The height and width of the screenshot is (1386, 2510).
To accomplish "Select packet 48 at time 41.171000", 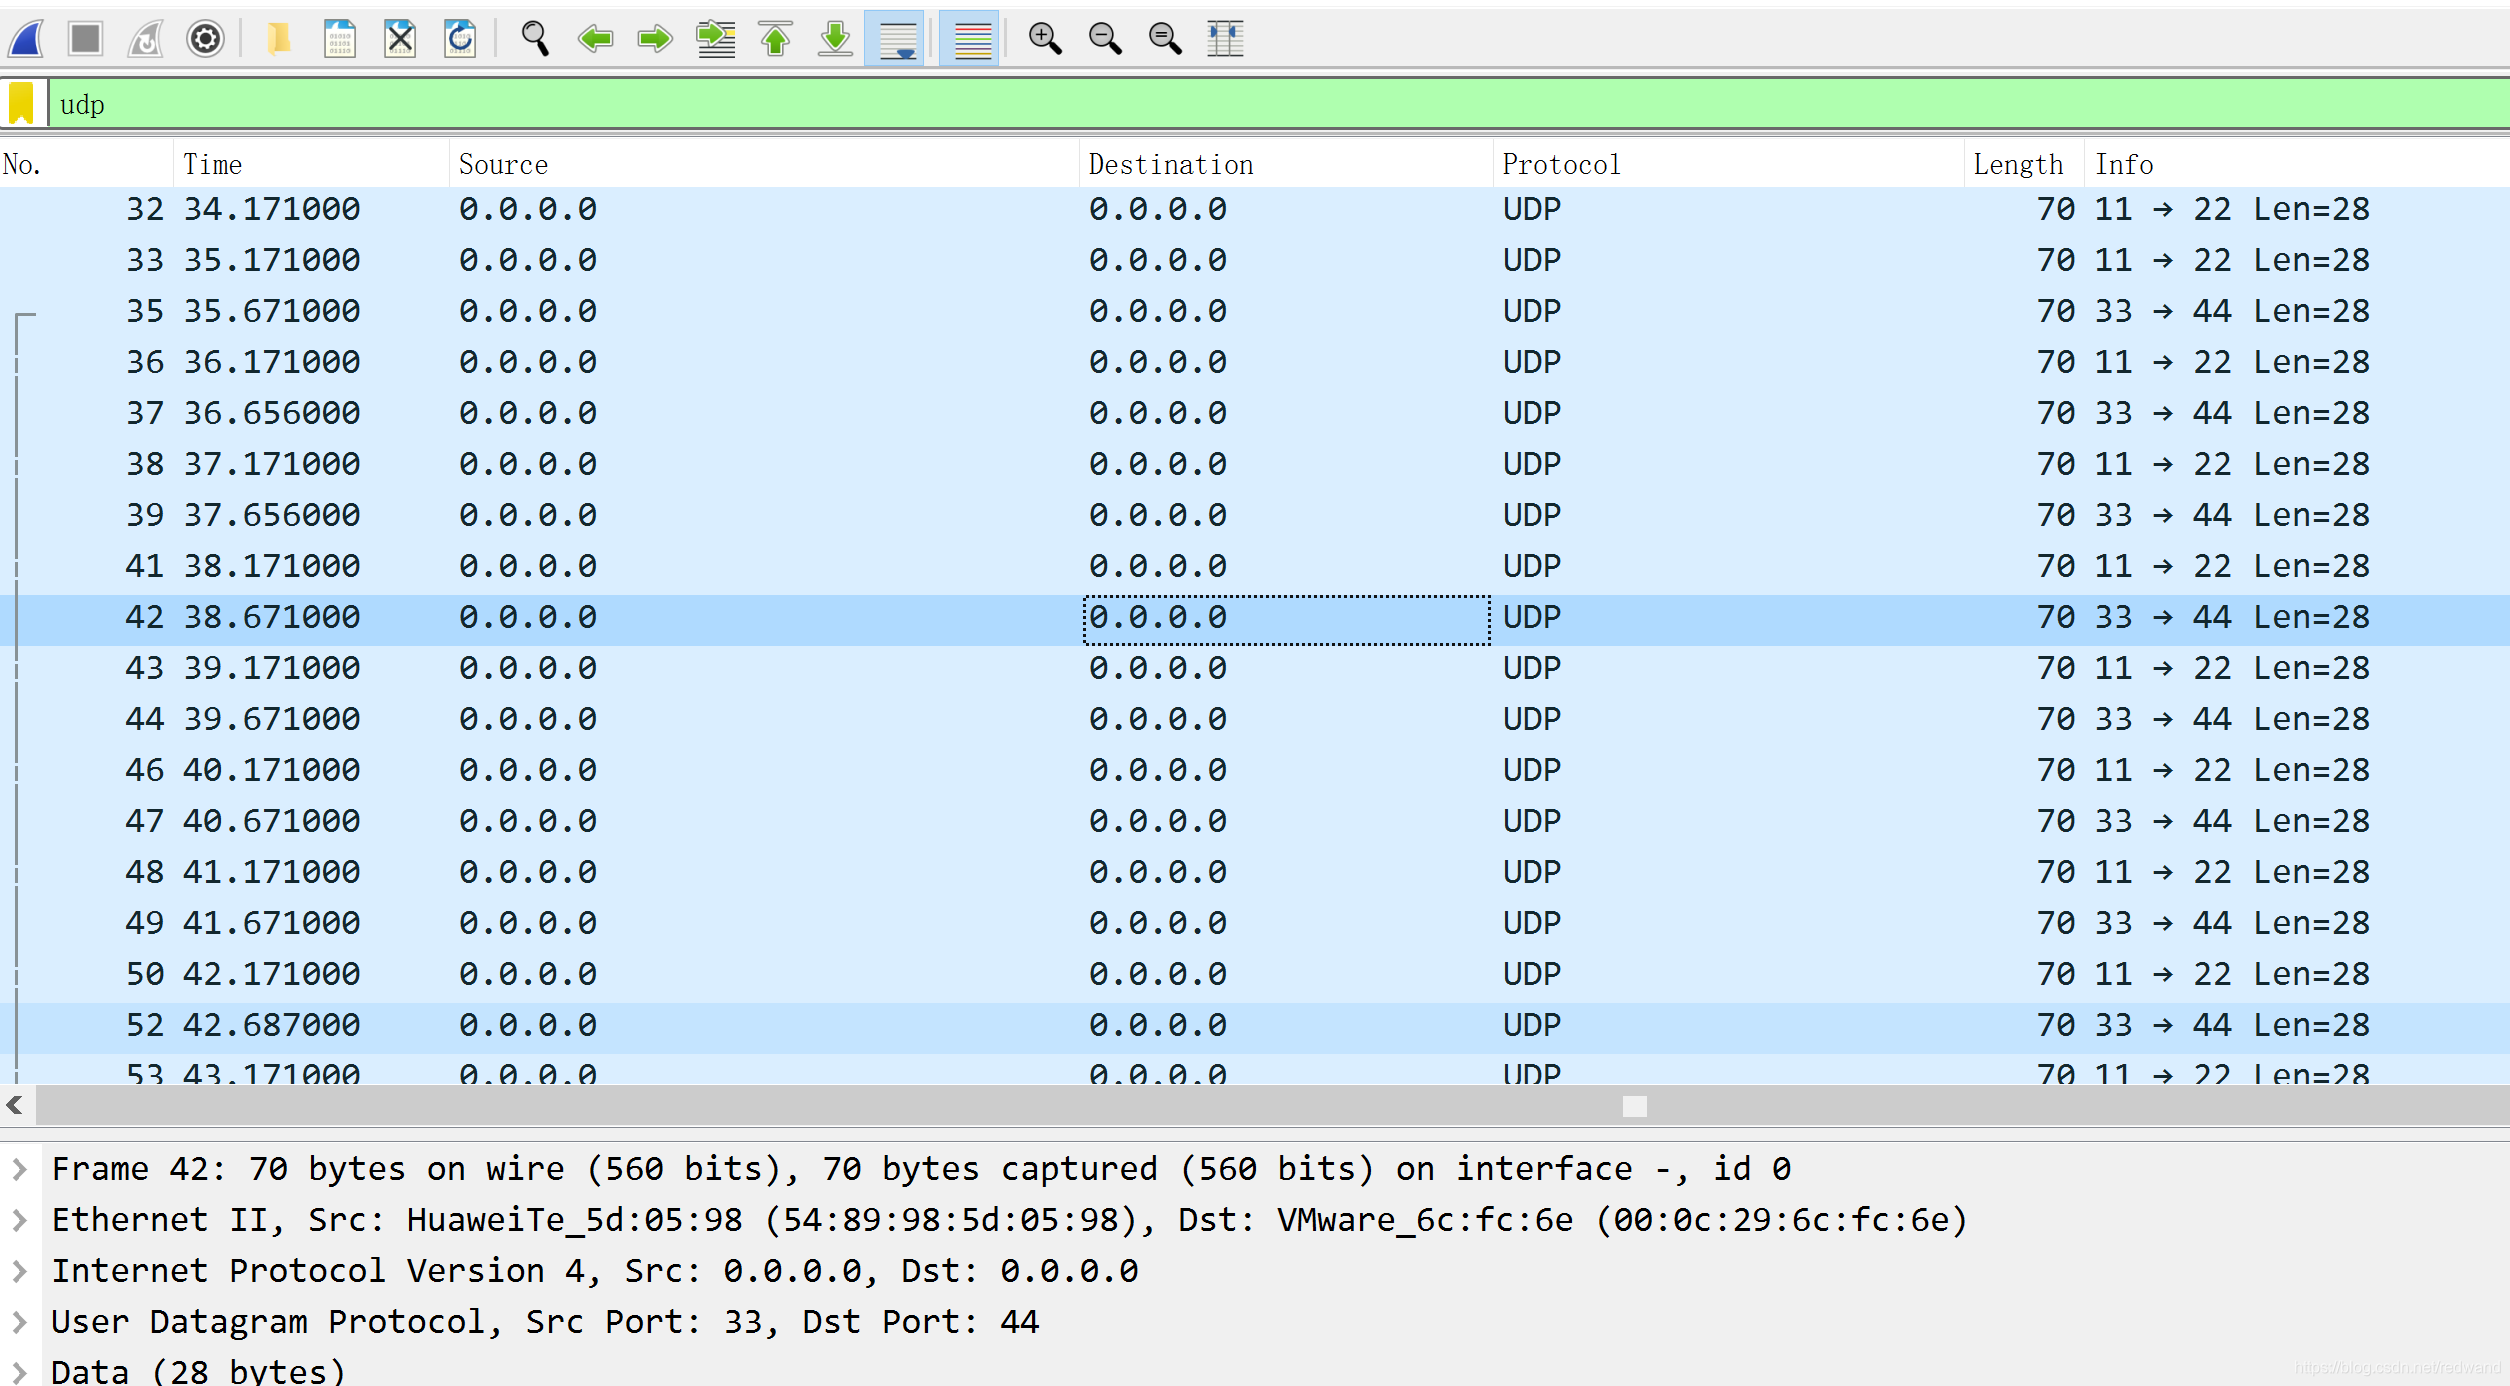I will tap(1255, 872).
